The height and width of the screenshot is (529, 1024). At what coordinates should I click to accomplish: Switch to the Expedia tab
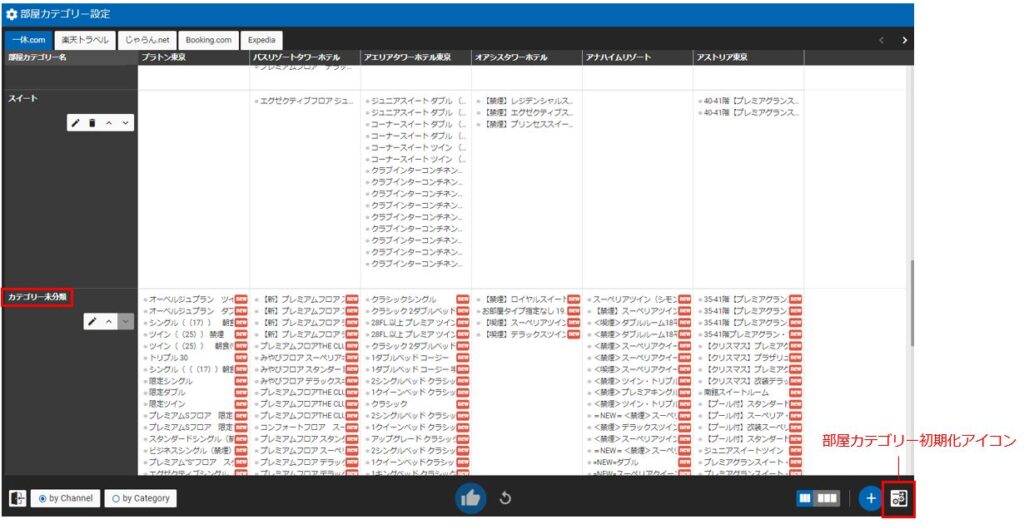coord(264,40)
